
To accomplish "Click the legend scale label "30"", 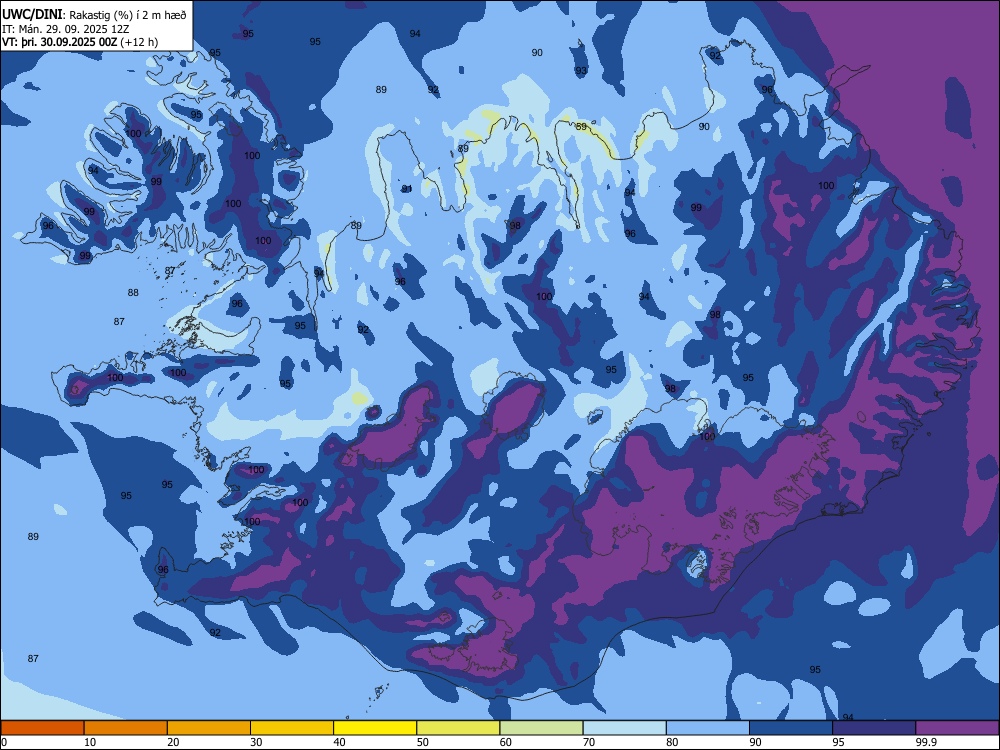I will tap(256, 742).
